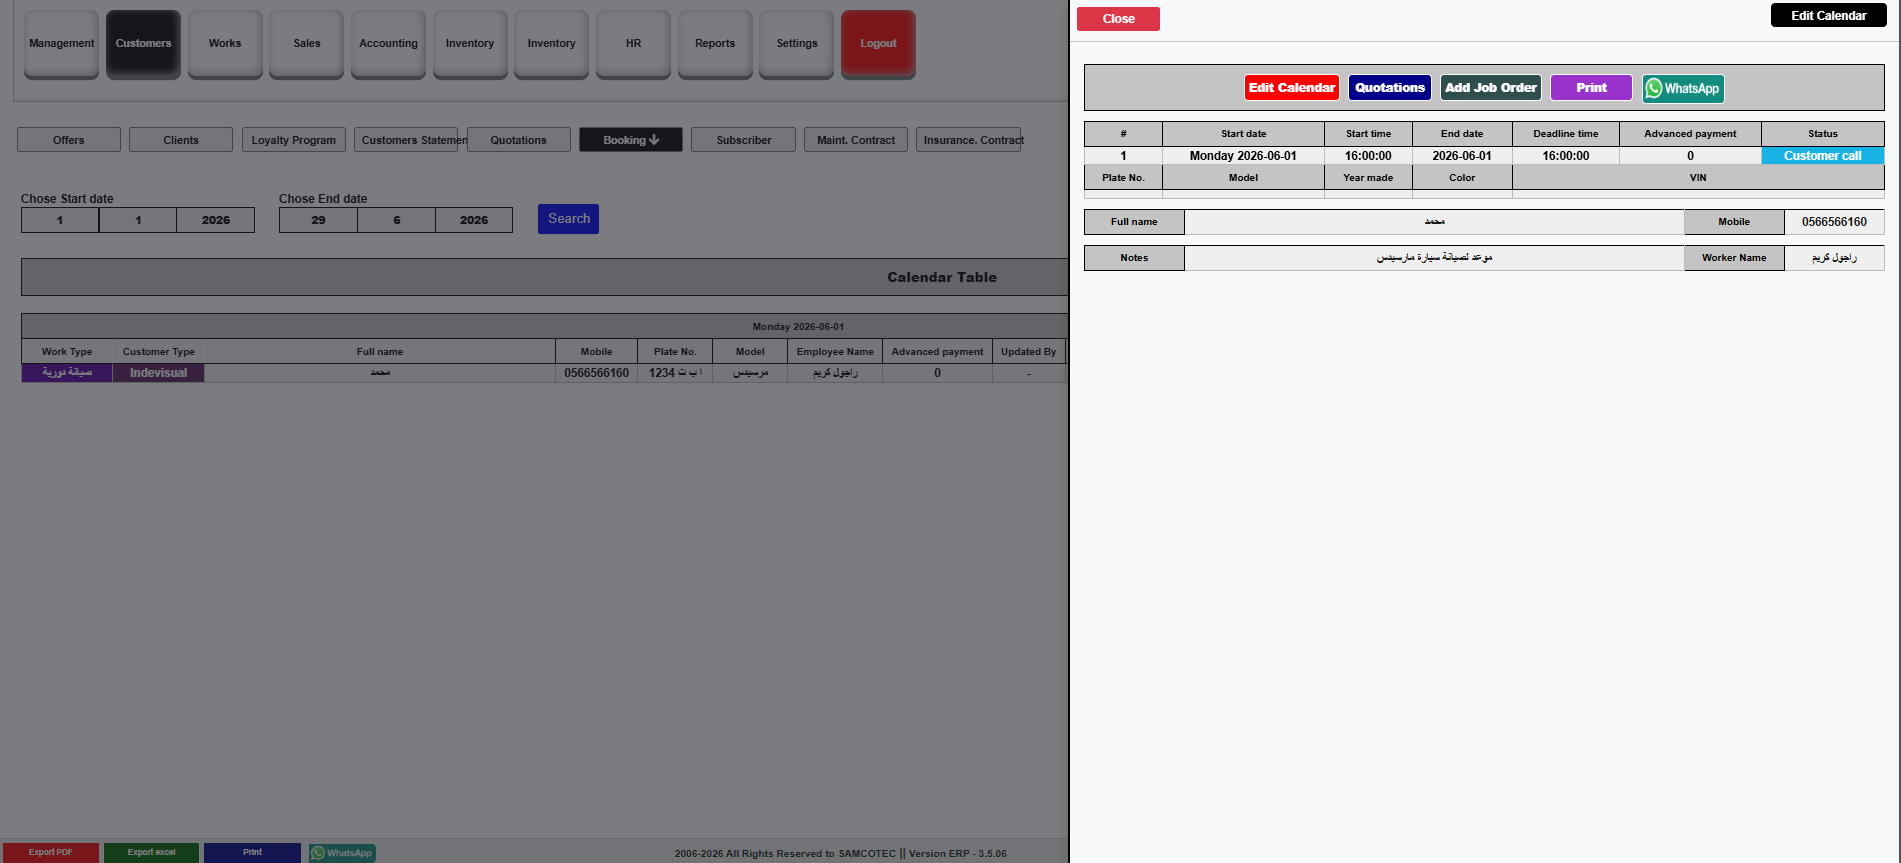The height and width of the screenshot is (863, 1901).
Task: Click the black Edit Calendar button at top right
Action: 1828,15
